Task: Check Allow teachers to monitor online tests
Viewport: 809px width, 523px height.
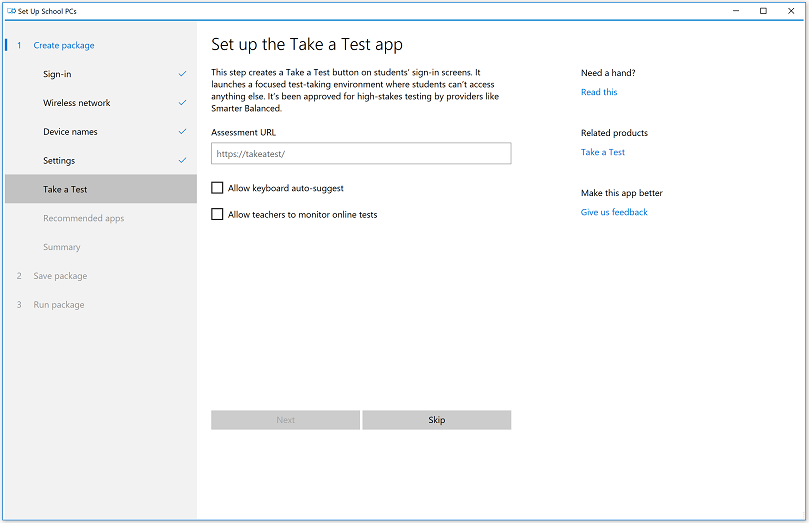Action: 218,214
